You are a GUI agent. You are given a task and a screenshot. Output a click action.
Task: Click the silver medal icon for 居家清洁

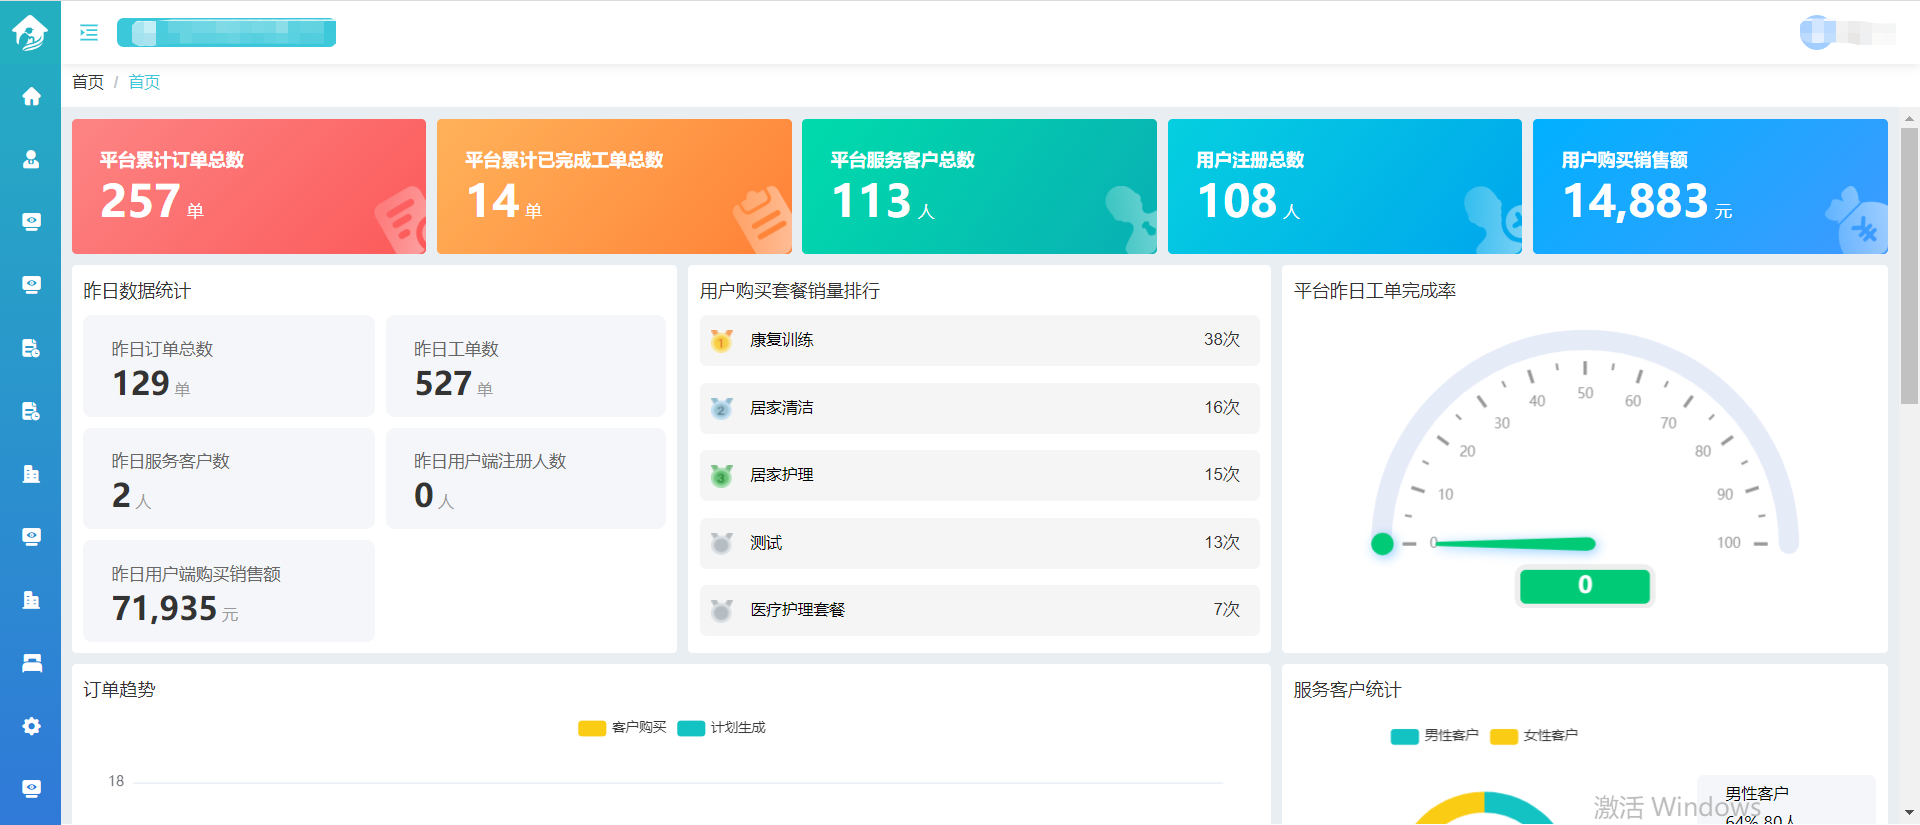tap(721, 408)
